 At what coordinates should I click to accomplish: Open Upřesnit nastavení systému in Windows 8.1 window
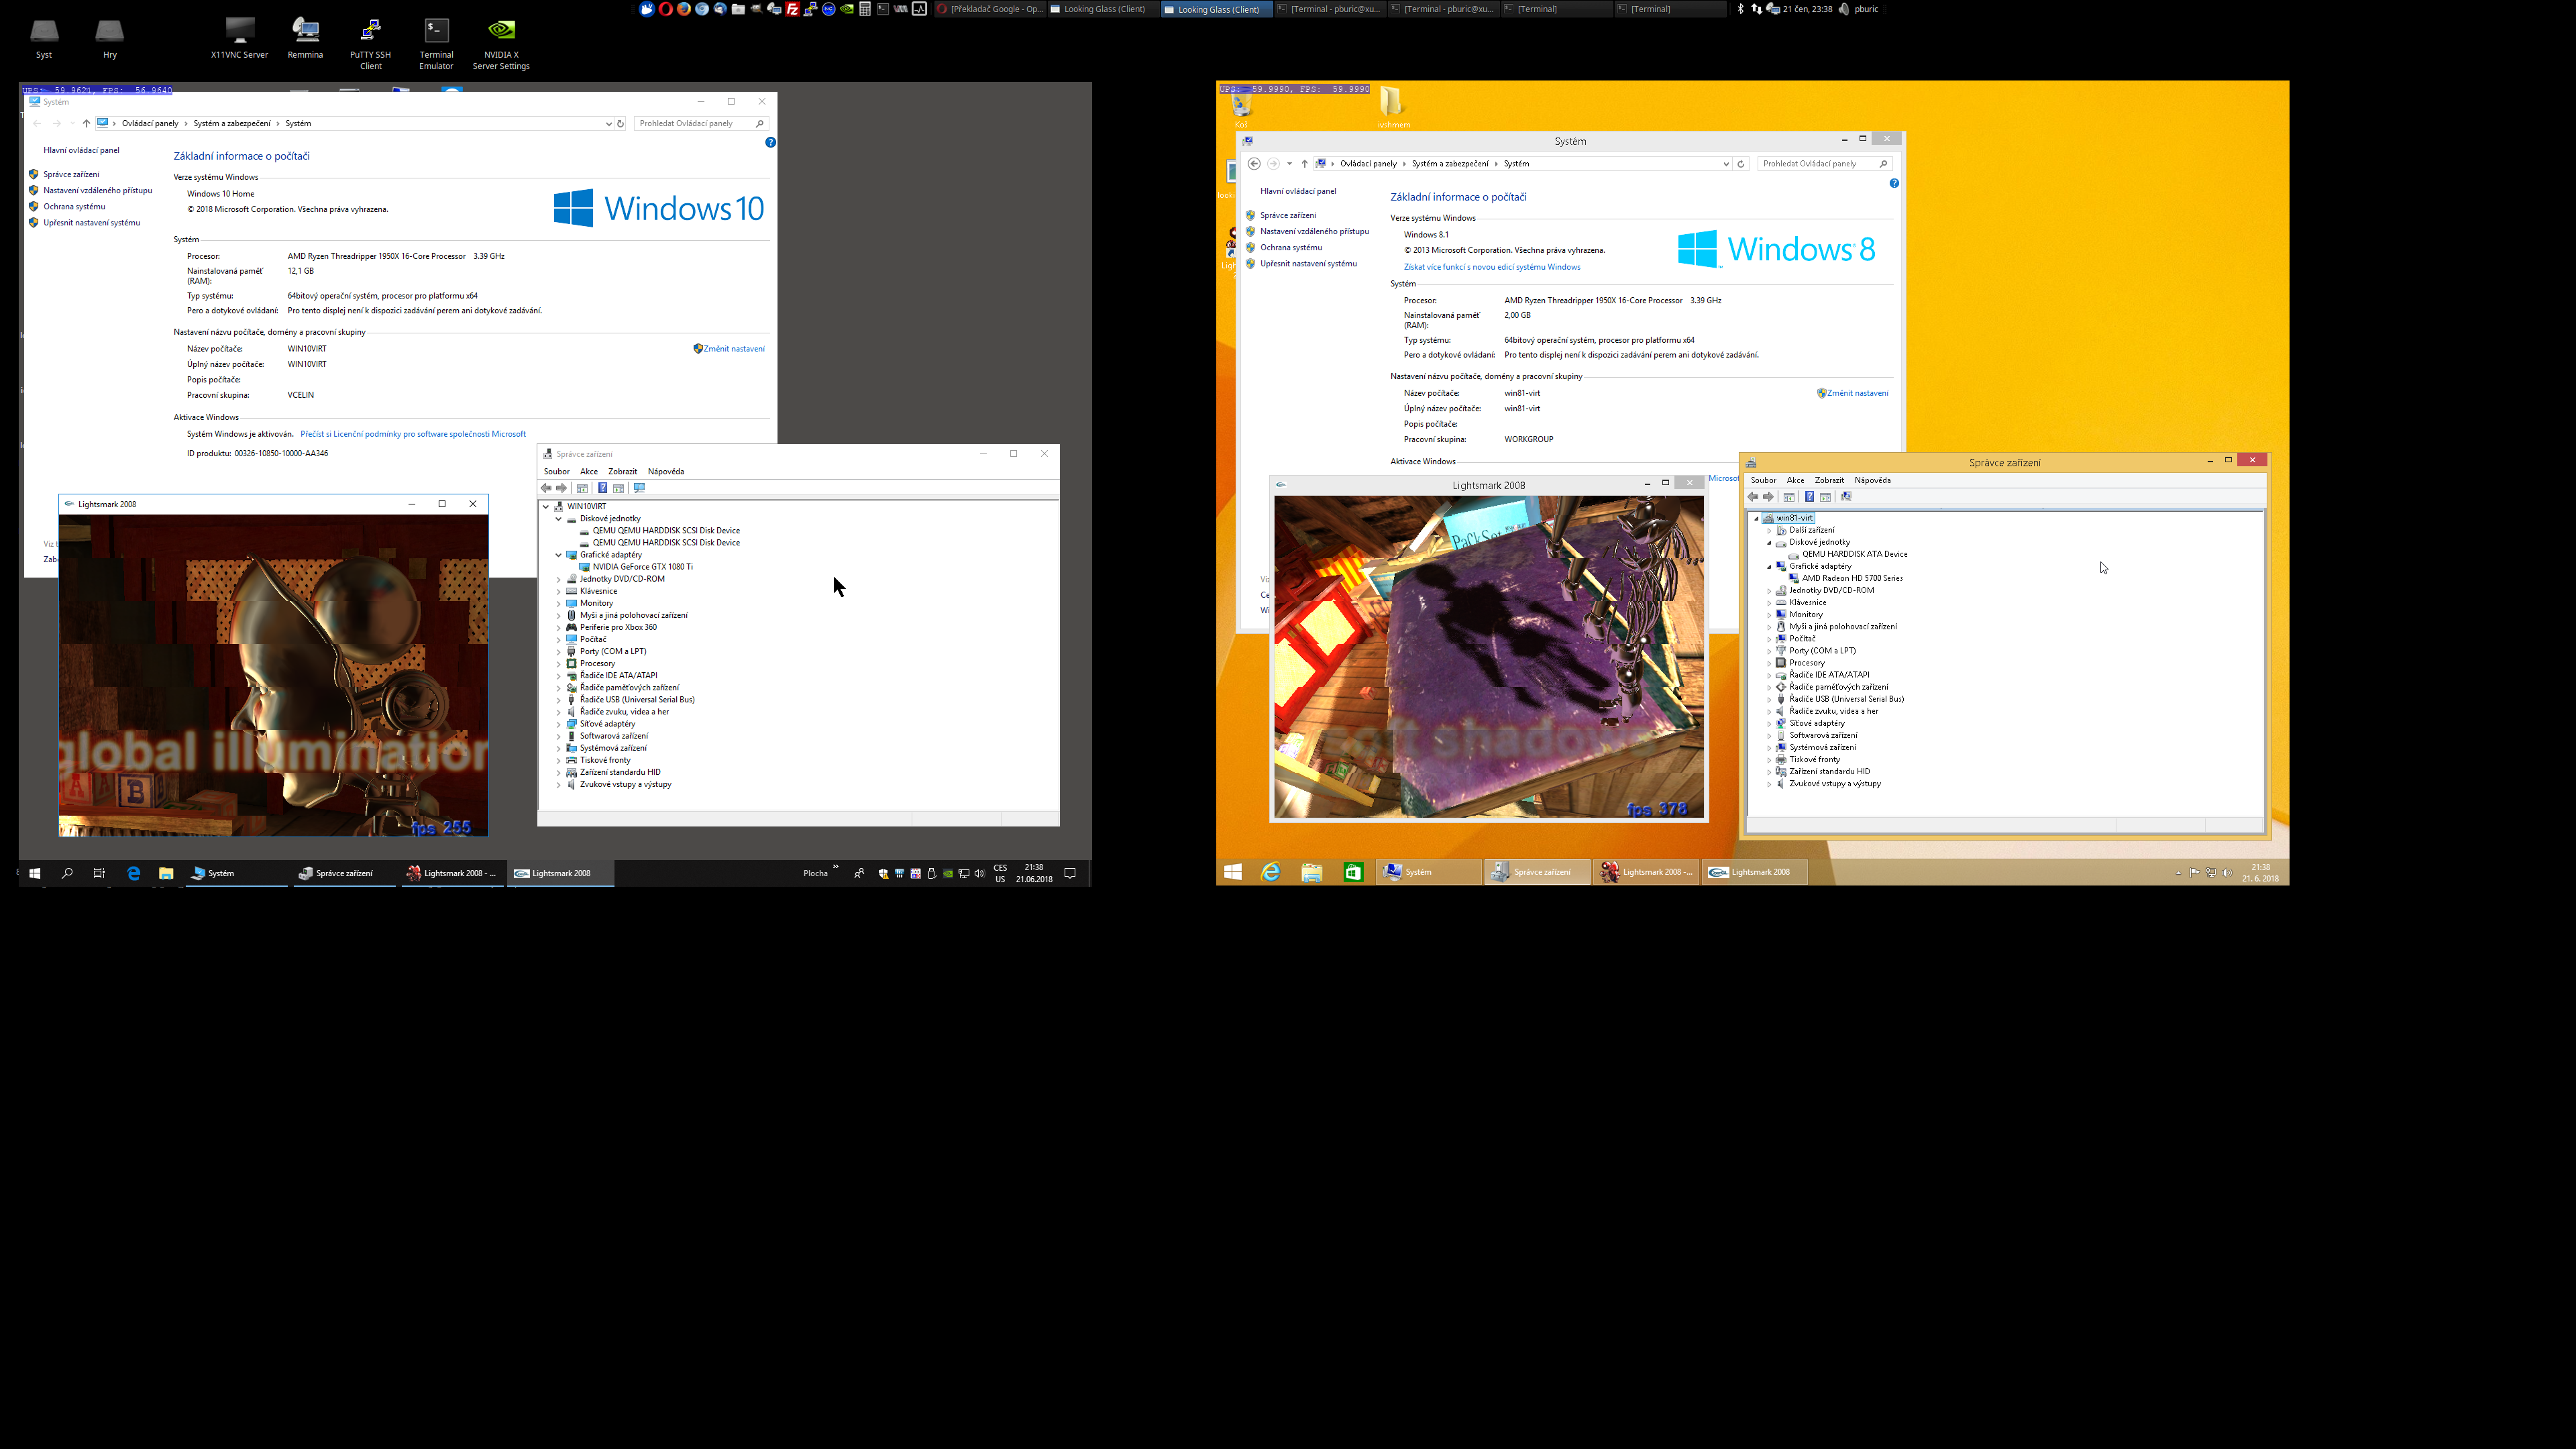[x=1308, y=264]
